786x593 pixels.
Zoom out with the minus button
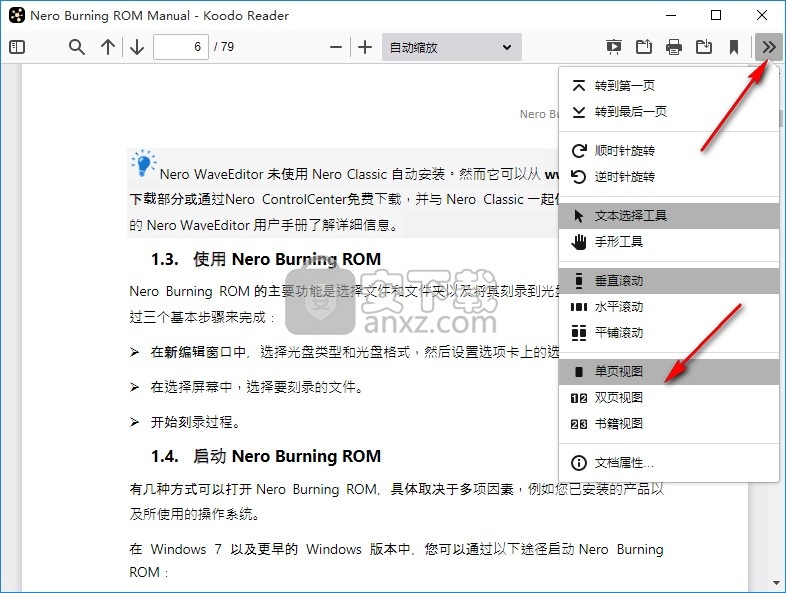(336, 47)
